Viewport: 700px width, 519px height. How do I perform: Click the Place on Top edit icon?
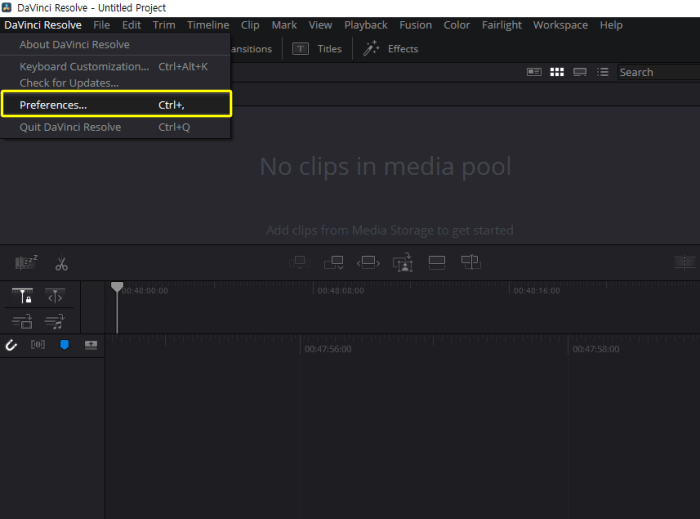(x=437, y=262)
